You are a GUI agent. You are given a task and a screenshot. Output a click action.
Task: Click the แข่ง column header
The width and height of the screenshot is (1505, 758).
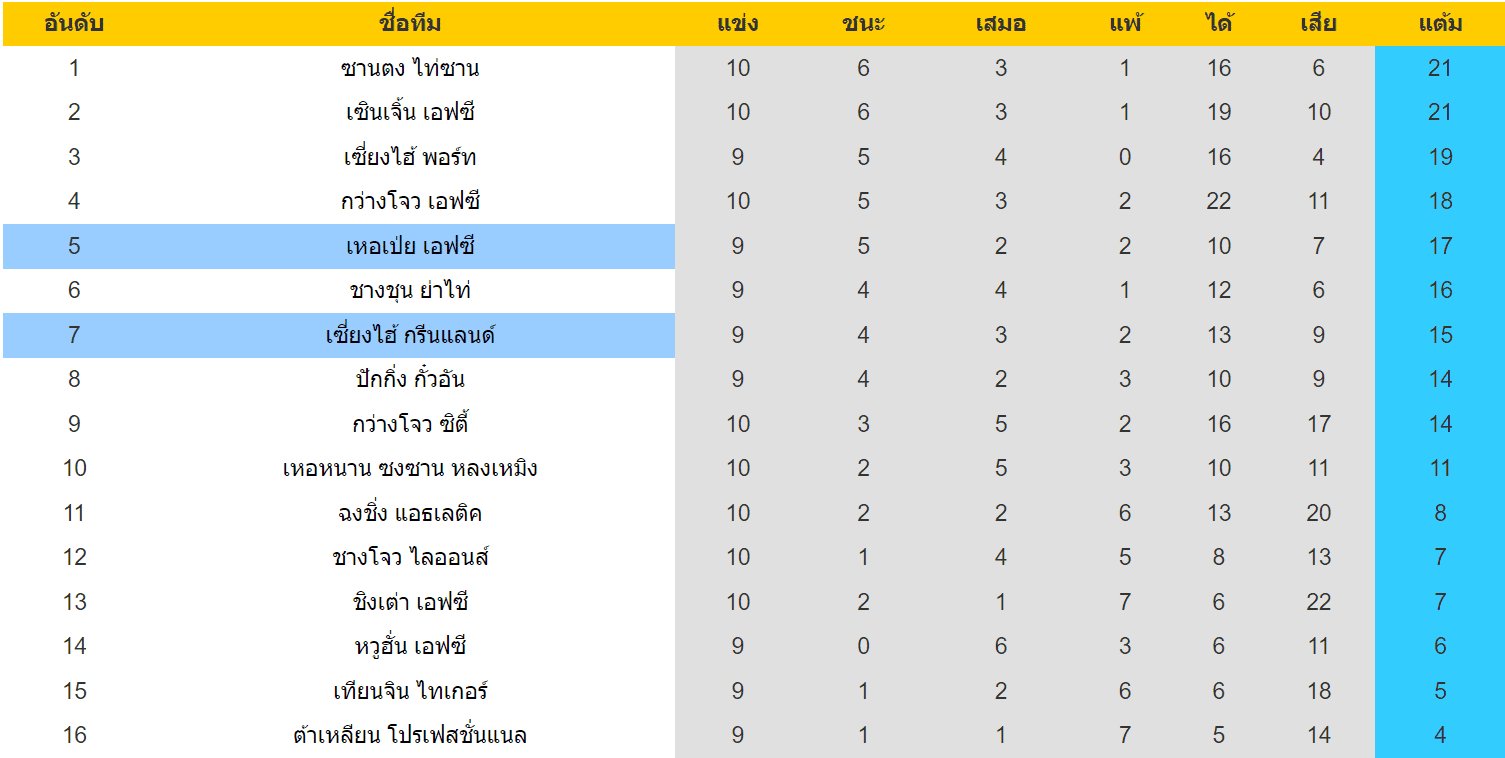click(x=738, y=24)
